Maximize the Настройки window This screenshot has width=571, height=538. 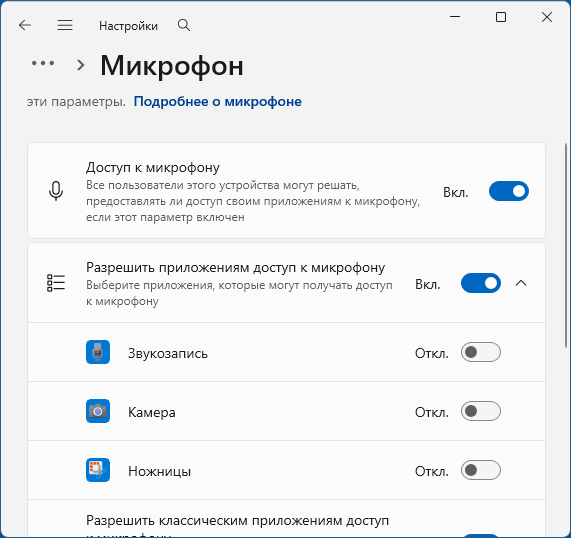[501, 17]
